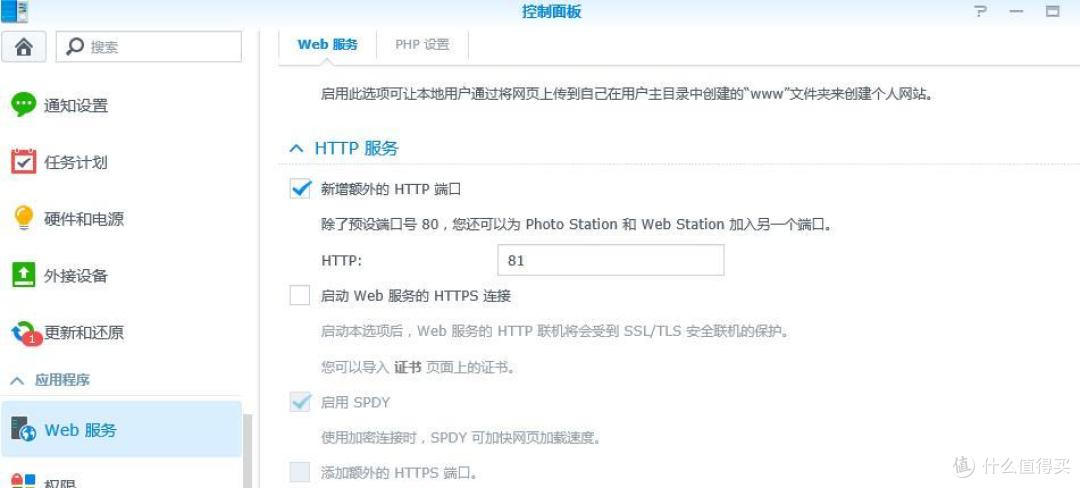Toggle 添加额外的 HTTPS 端口 checkbox
This screenshot has height=488, width=1080.
tap(300, 473)
